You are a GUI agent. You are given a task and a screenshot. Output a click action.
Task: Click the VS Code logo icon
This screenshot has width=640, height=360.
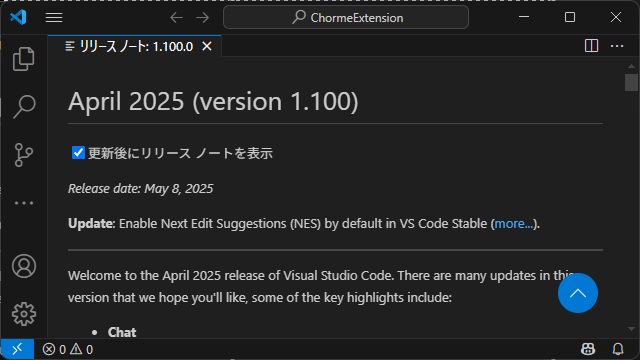point(18,17)
